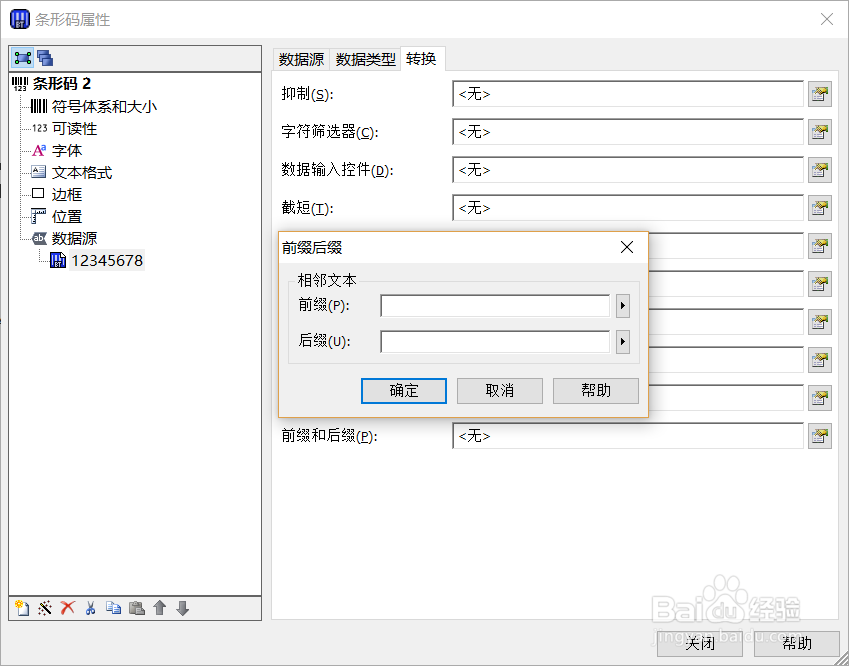Open the edit icon for 数据输入控件(D)
The height and width of the screenshot is (666, 849).
[820, 170]
